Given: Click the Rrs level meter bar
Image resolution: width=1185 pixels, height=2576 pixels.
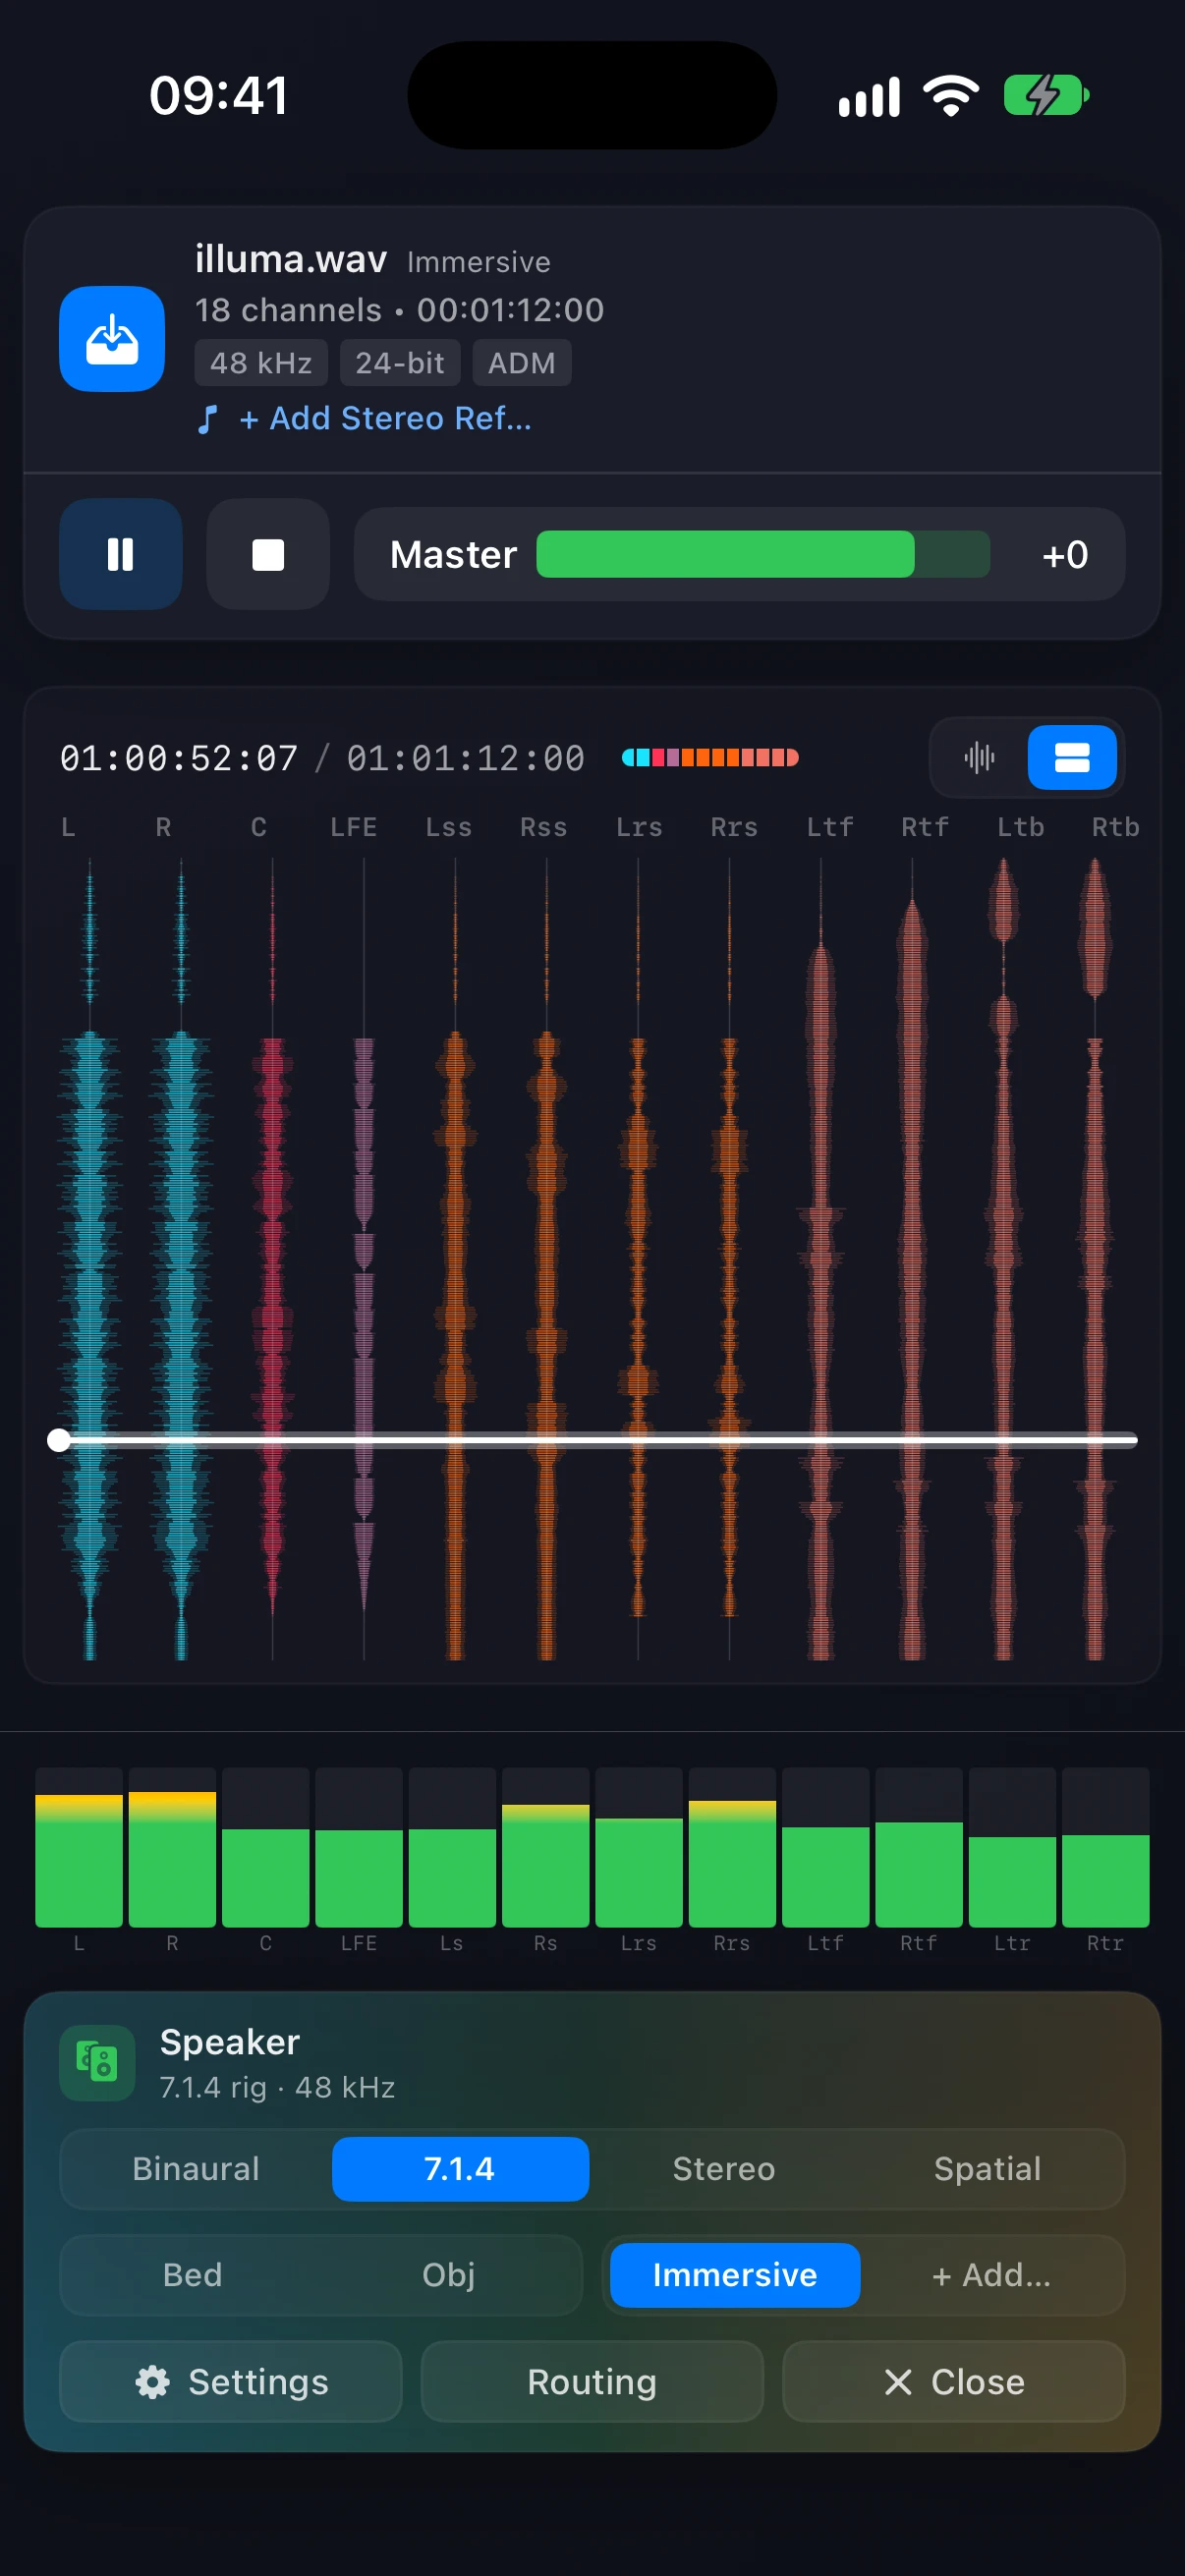Looking at the screenshot, I should click(732, 1847).
